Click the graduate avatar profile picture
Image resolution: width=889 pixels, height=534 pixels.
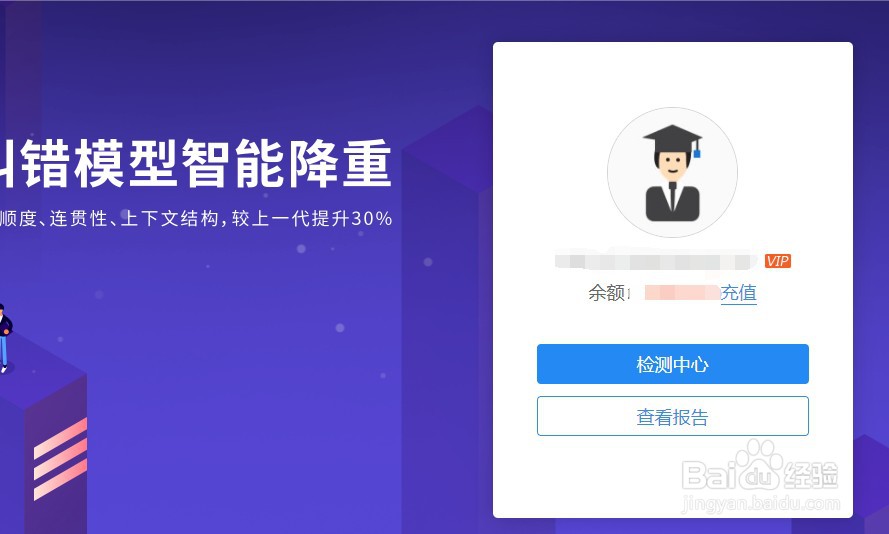click(672, 172)
